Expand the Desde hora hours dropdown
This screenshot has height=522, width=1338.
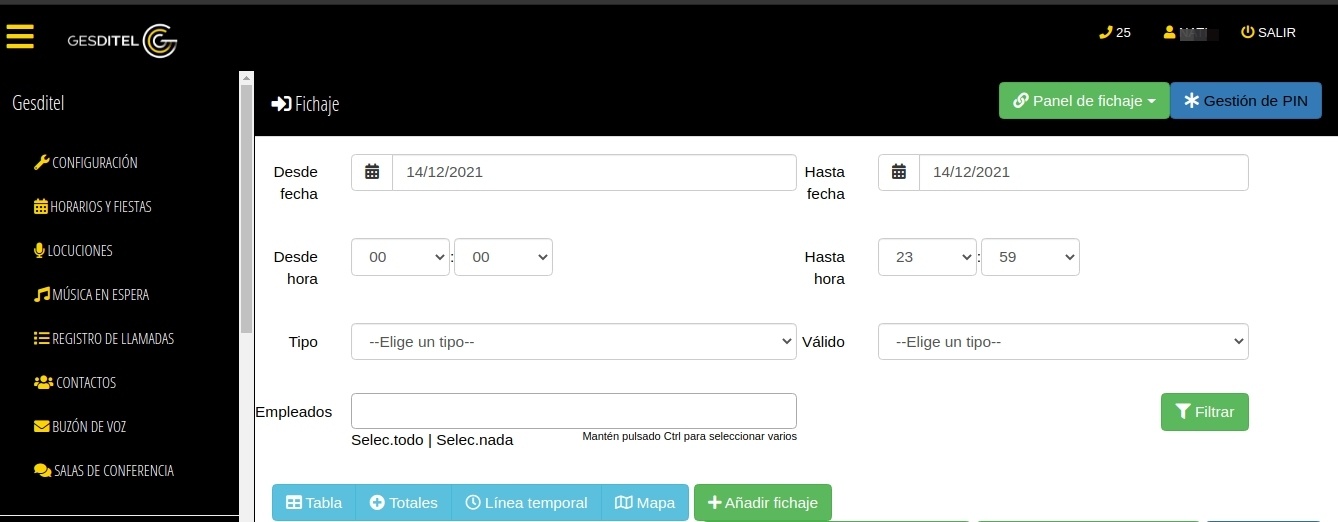click(400, 257)
